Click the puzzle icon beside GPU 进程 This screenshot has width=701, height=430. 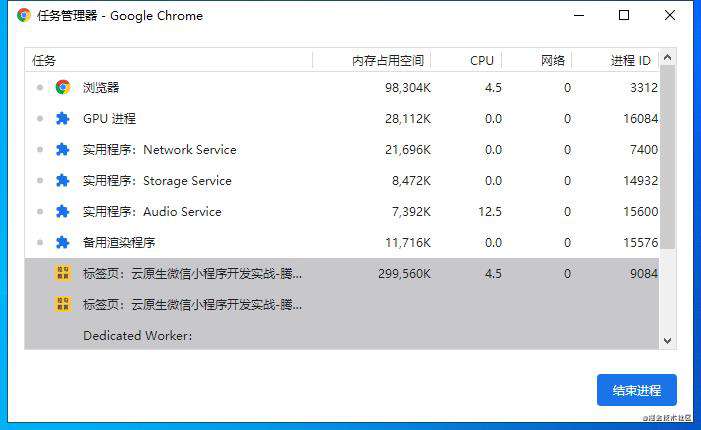click(x=63, y=118)
